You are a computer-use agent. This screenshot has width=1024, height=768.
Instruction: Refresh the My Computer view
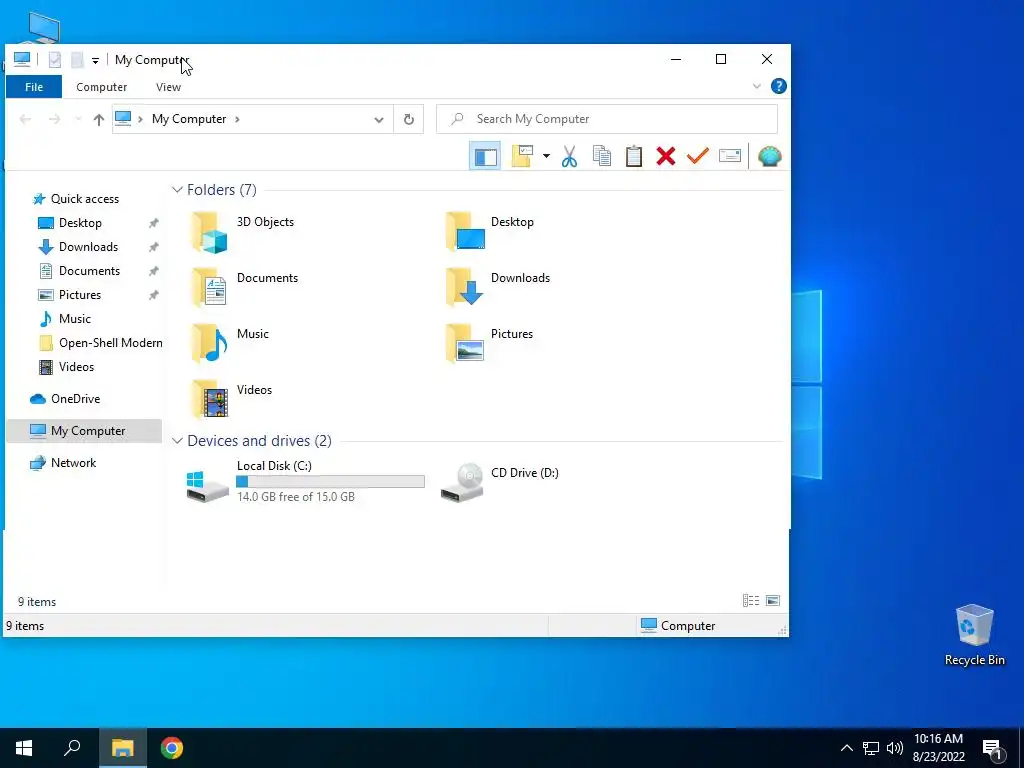coord(409,119)
